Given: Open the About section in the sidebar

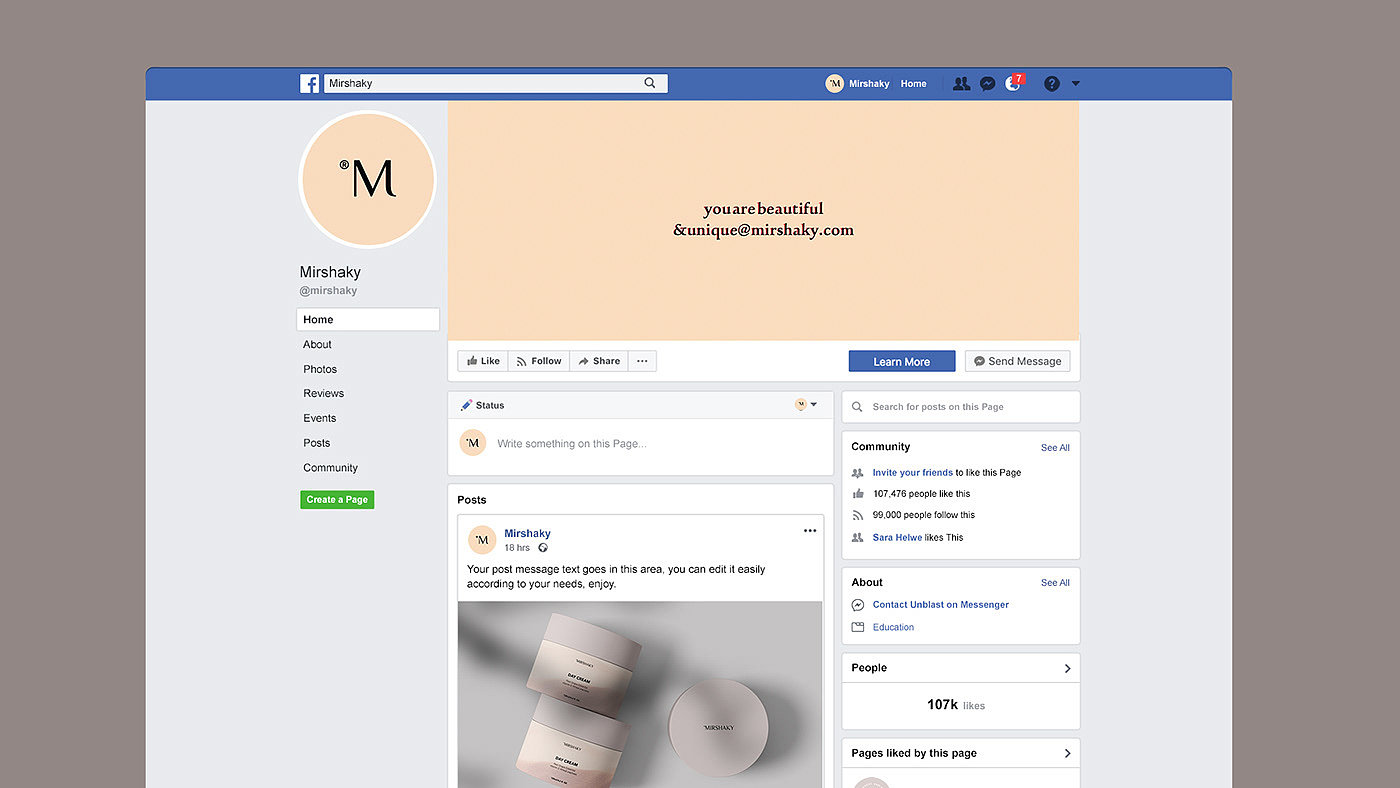Looking at the screenshot, I should click(317, 345).
